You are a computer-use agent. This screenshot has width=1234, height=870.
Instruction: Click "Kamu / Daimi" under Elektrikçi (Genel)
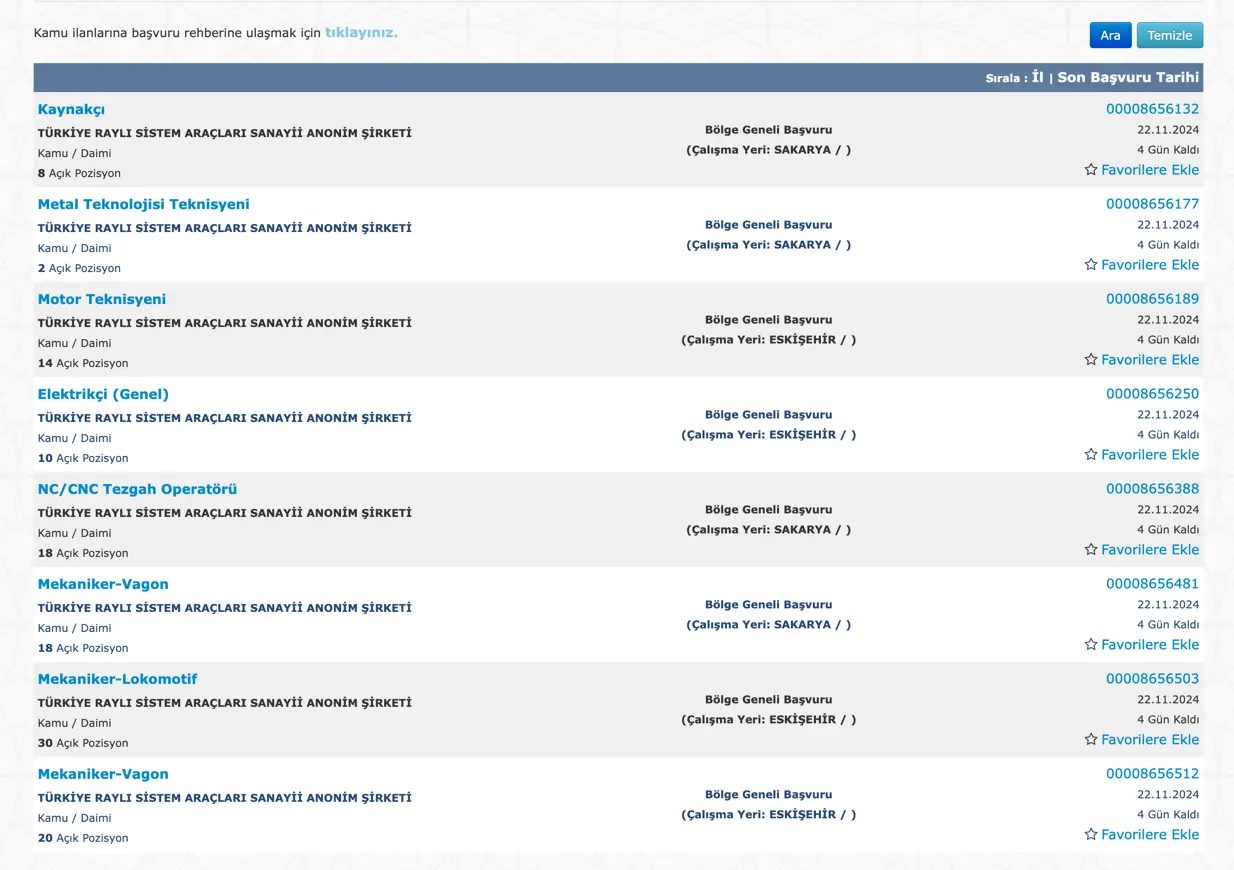pyautogui.click(x=75, y=438)
